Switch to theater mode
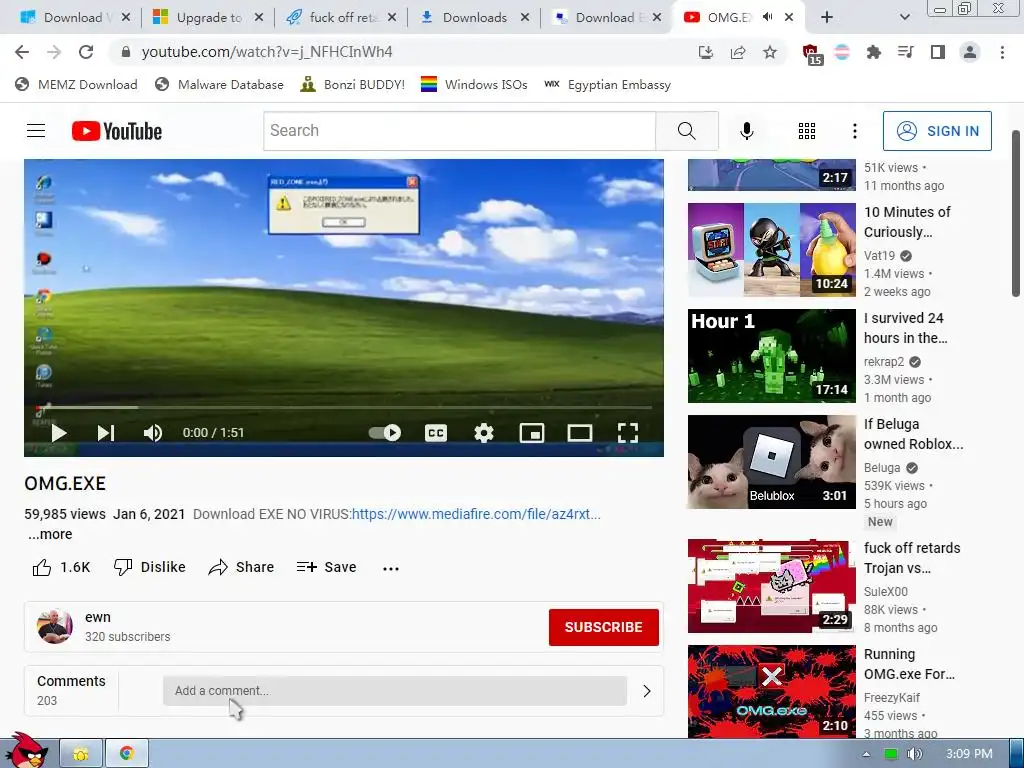Screen dimensions: 1024x768 click(x=579, y=432)
